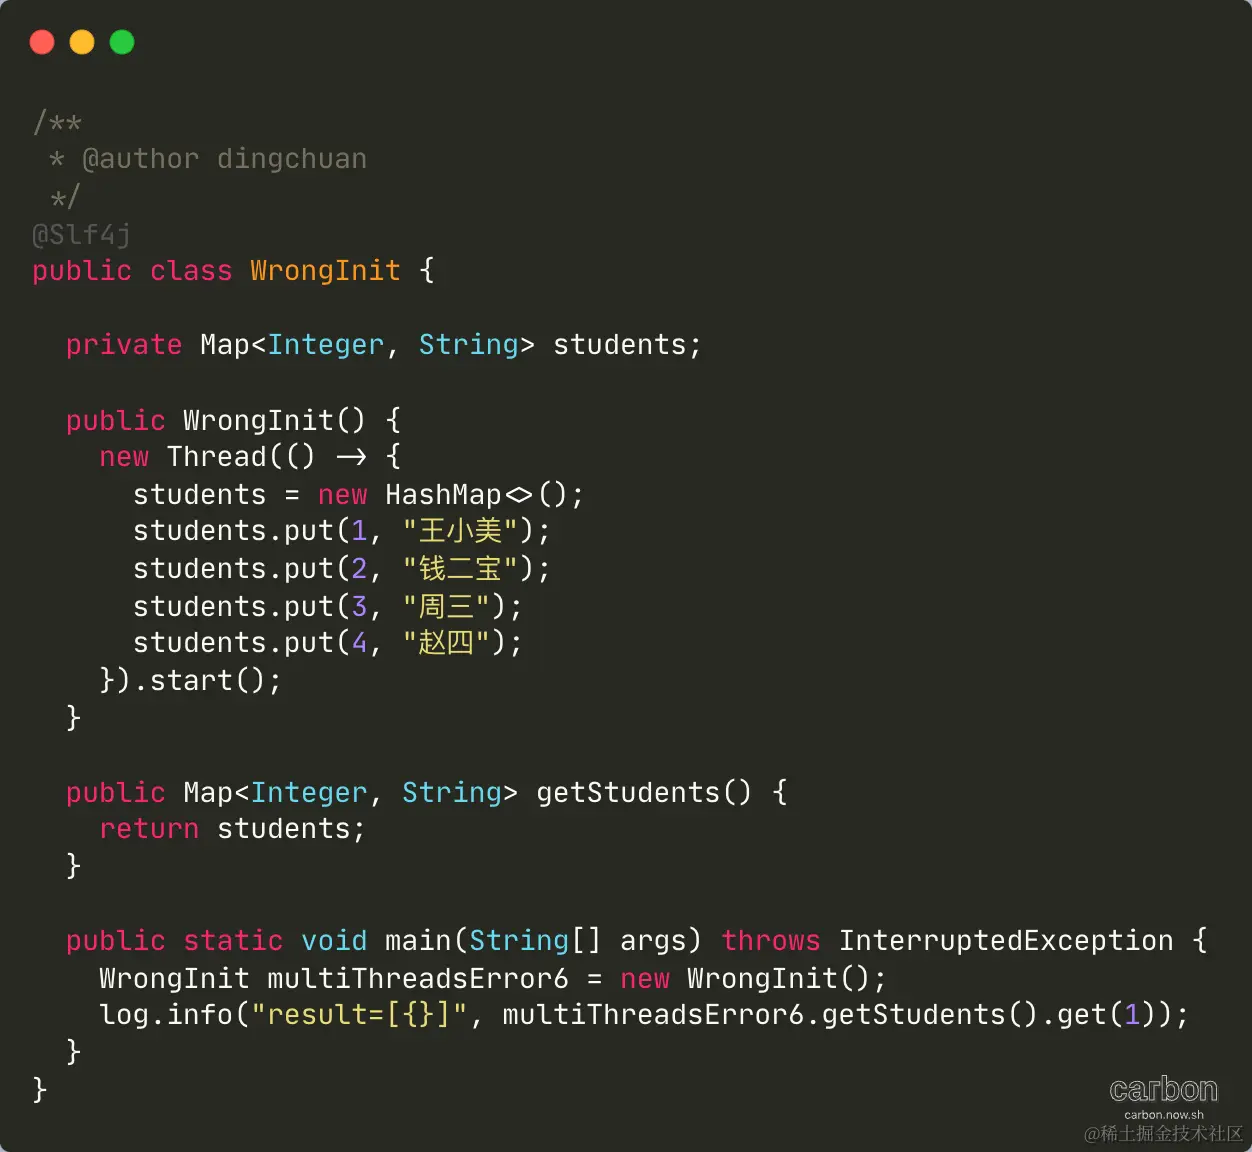Click 'InterruptedException' in main signature
Screen dimensions: 1252x1152
click(1006, 941)
